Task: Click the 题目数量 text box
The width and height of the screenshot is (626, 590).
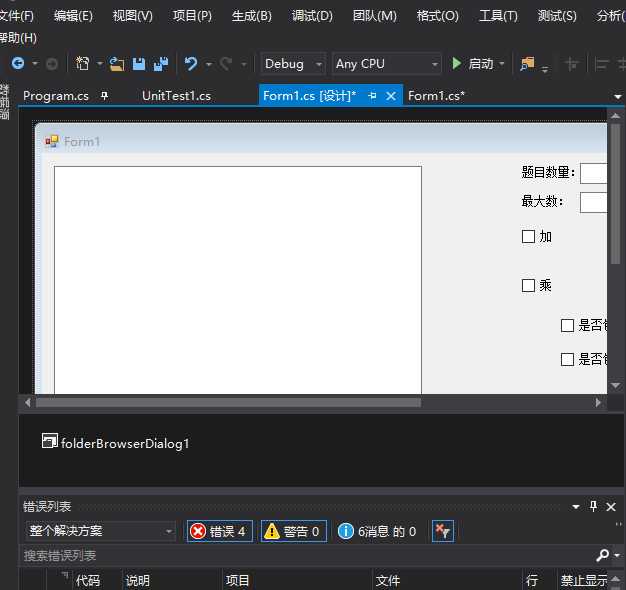Action: pyautogui.click(x=594, y=173)
